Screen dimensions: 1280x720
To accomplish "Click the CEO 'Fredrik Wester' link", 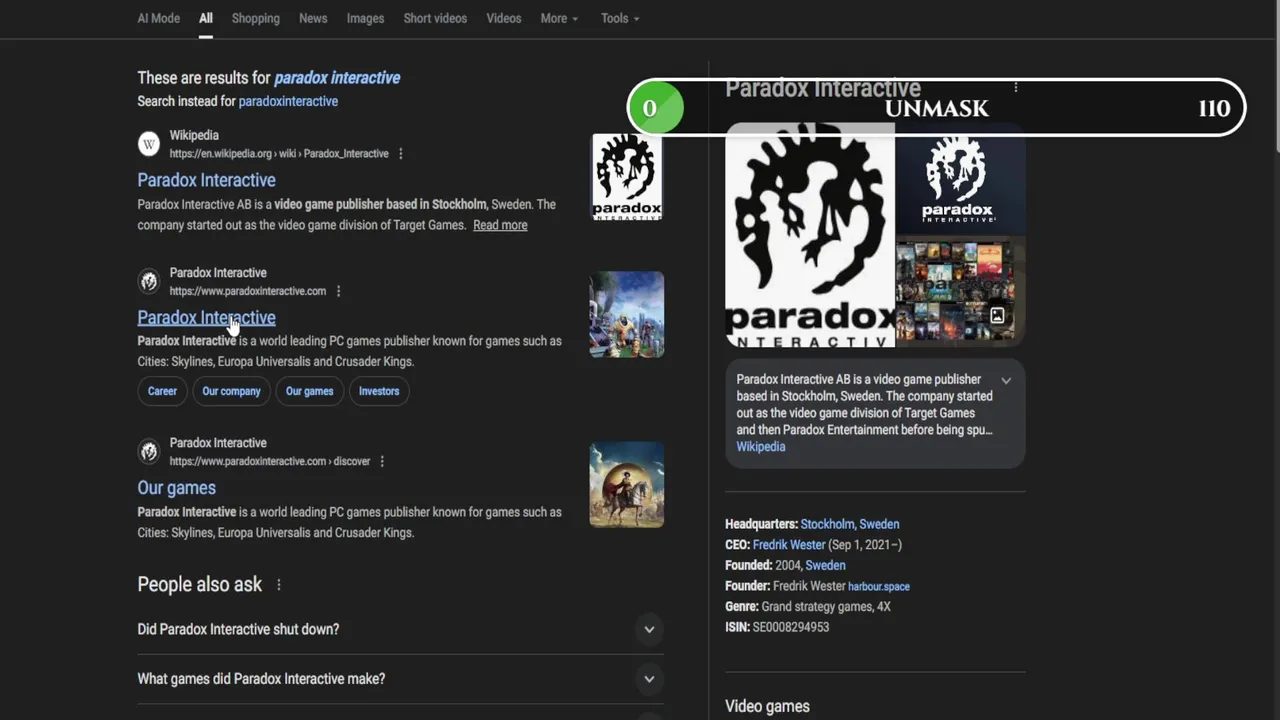I will (789, 545).
